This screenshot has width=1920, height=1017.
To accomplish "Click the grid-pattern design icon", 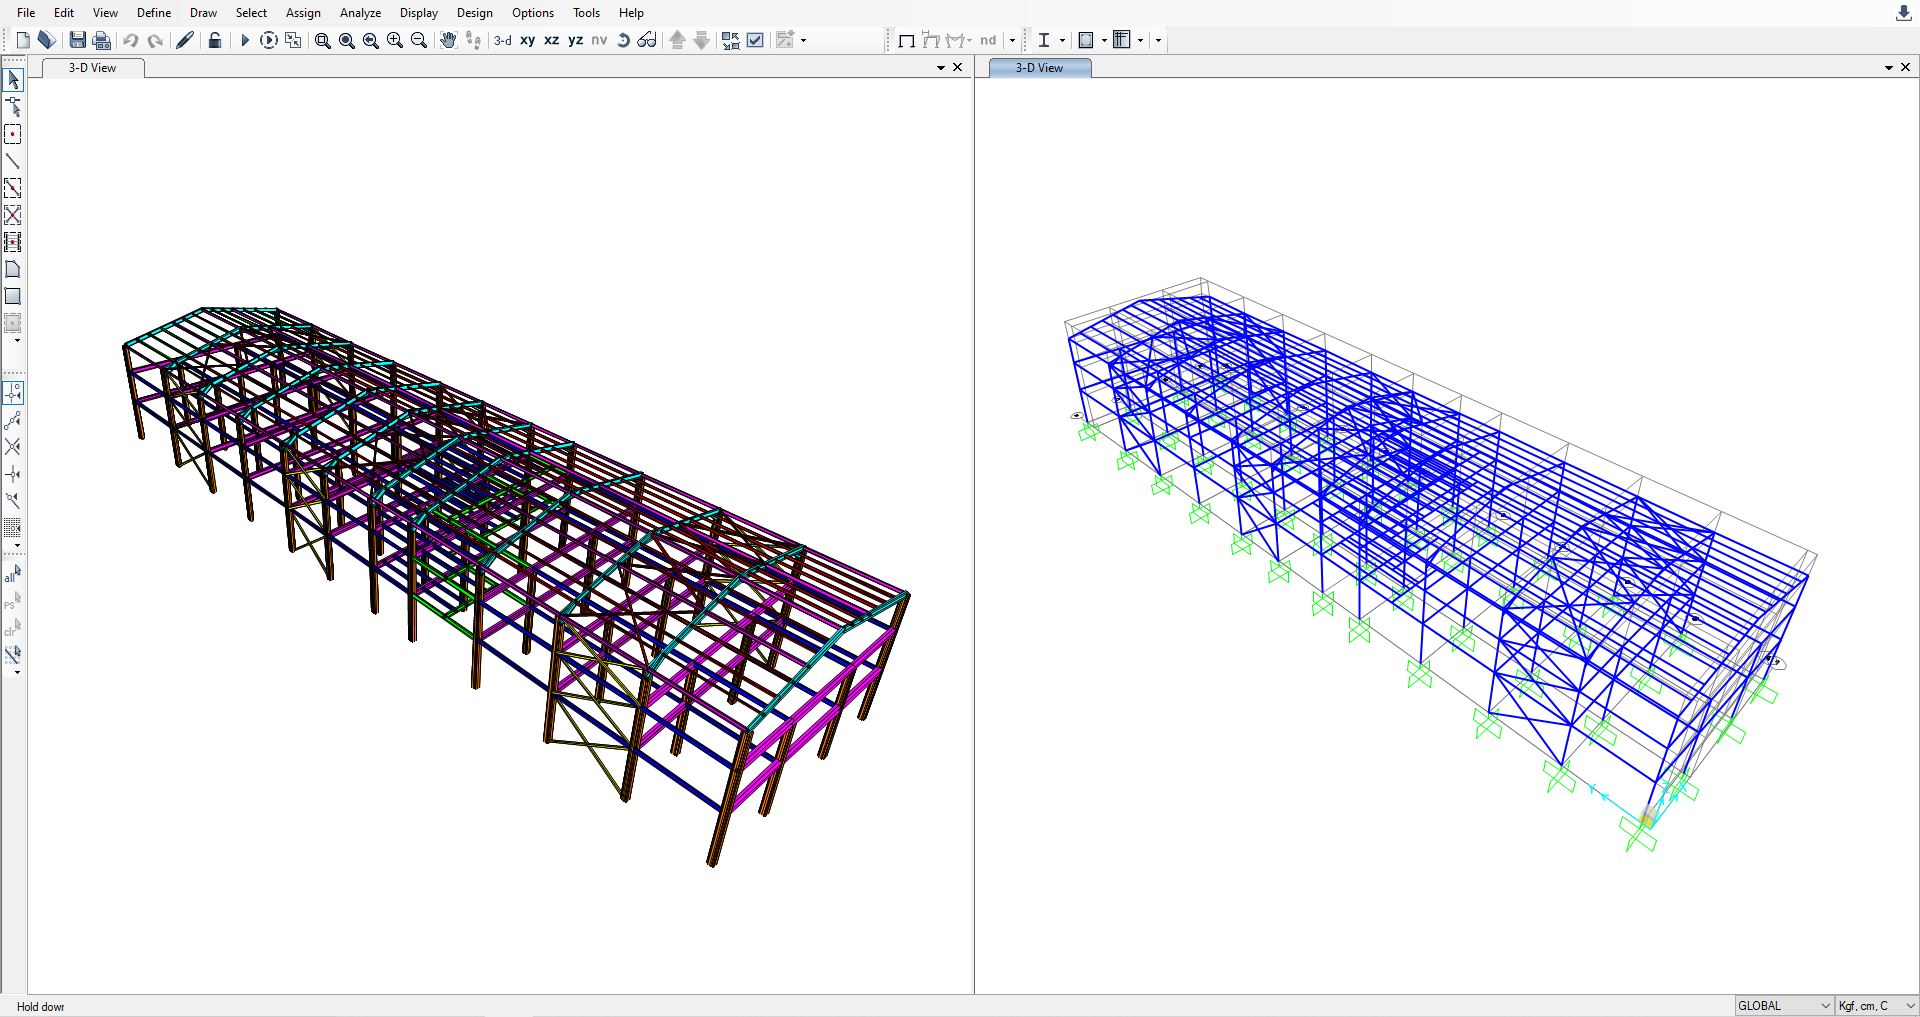I will click(1122, 40).
